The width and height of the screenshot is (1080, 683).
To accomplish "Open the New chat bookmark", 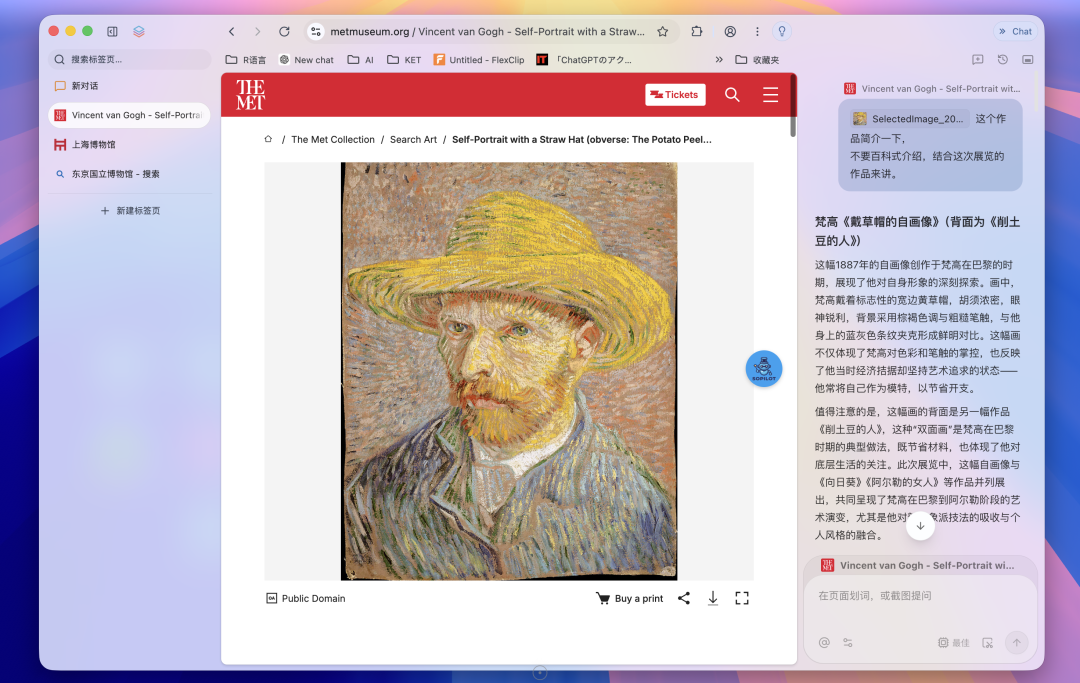I will (x=307, y=60).
